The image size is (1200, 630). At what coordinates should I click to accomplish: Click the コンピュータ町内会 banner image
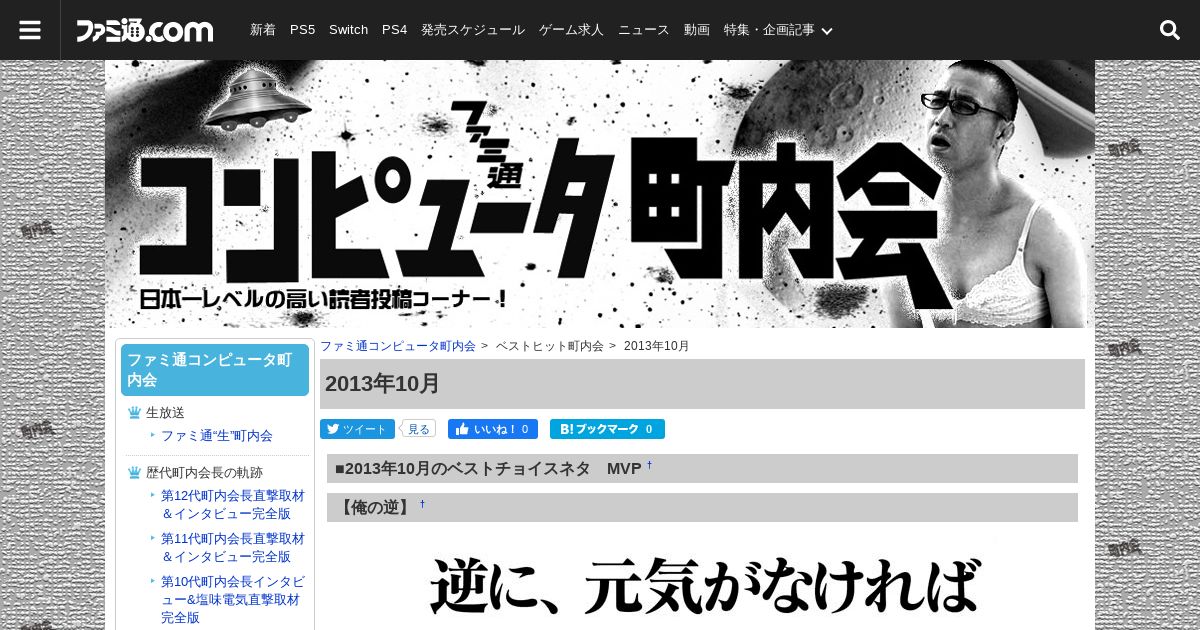tap(600, 194)
